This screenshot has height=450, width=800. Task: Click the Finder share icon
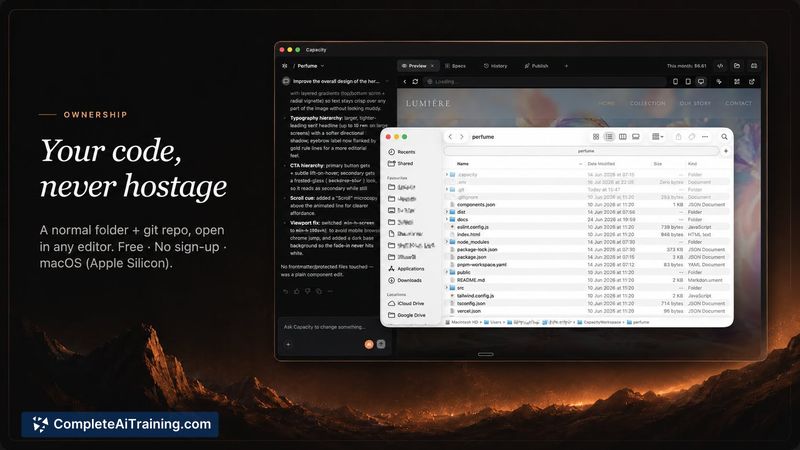[678, 137]
